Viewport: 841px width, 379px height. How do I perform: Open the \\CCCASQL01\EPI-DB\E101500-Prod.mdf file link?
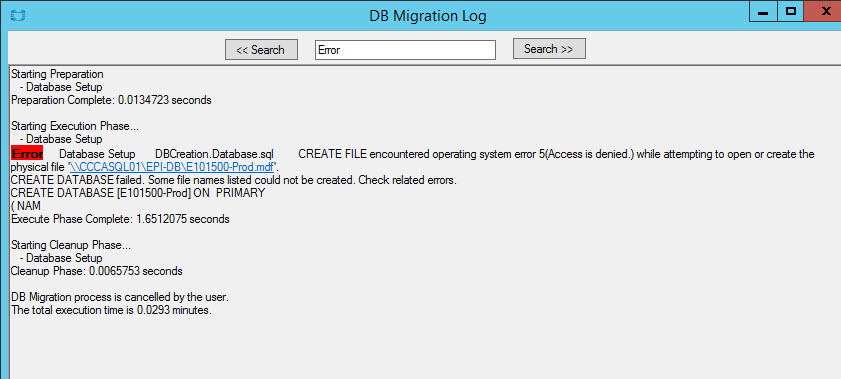click(172, 167)
